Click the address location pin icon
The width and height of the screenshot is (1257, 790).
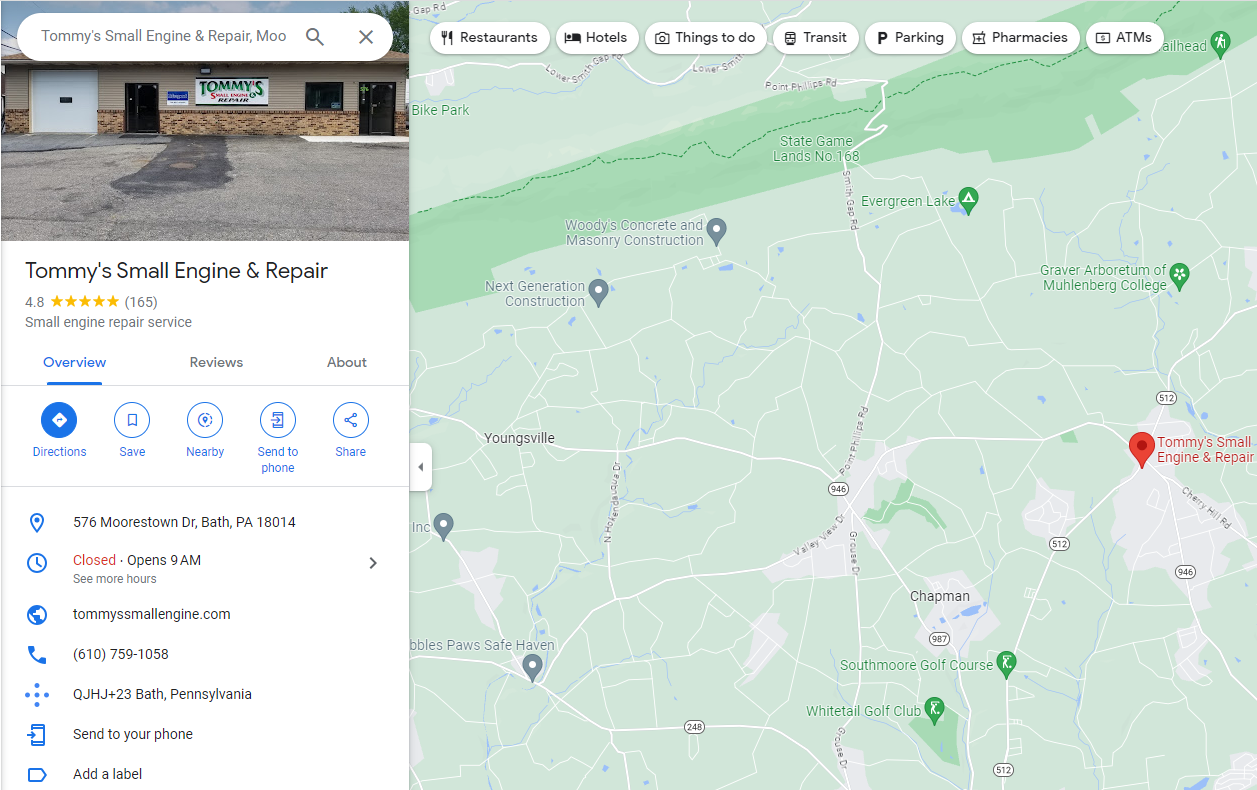click(37, 522)
